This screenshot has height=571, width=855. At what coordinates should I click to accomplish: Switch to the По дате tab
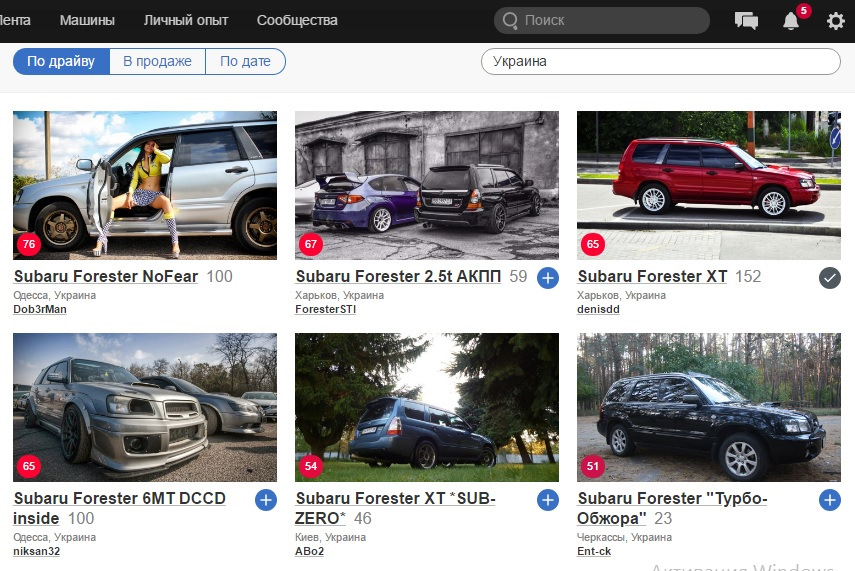coord(245,61)
